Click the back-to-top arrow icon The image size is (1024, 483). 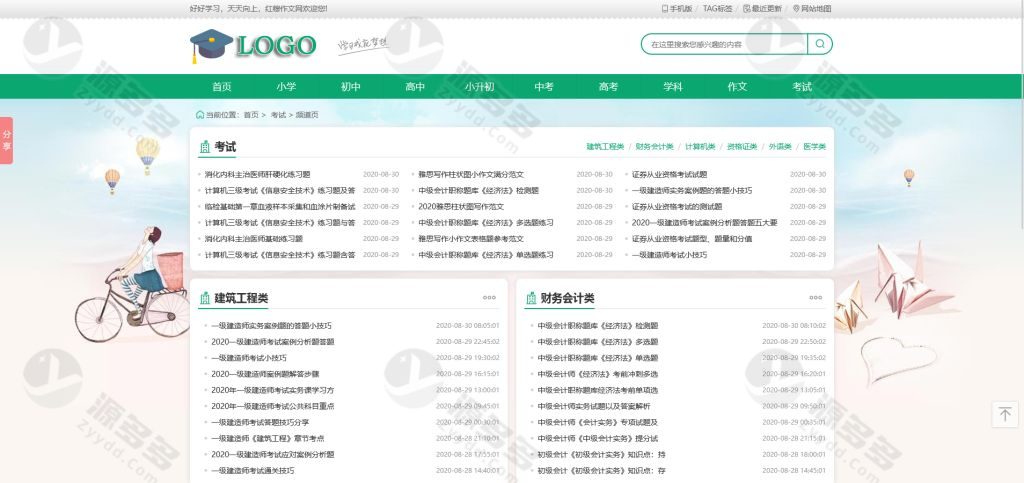[1005, 414]
